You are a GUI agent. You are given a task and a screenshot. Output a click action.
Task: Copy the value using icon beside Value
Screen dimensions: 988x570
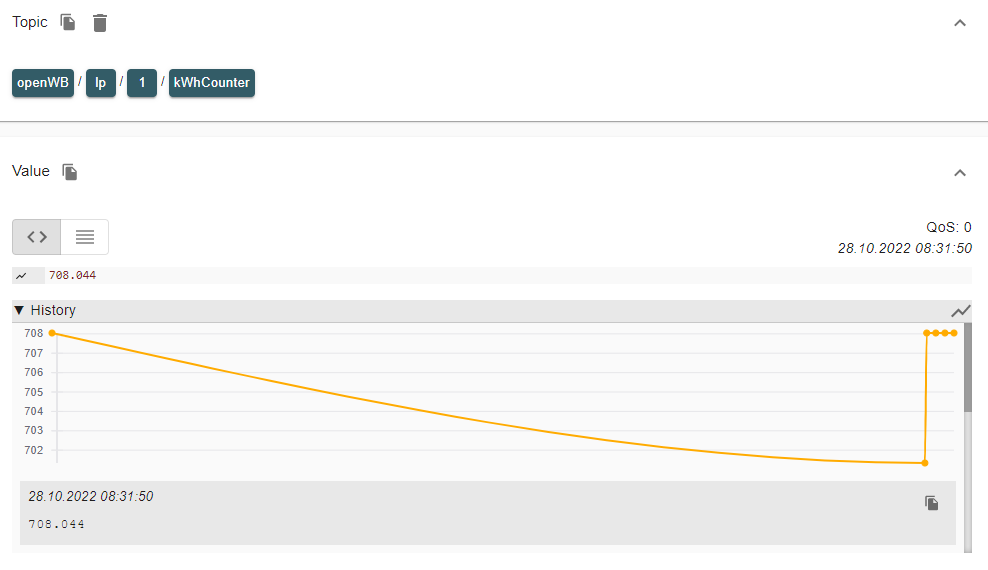point(70,172)
